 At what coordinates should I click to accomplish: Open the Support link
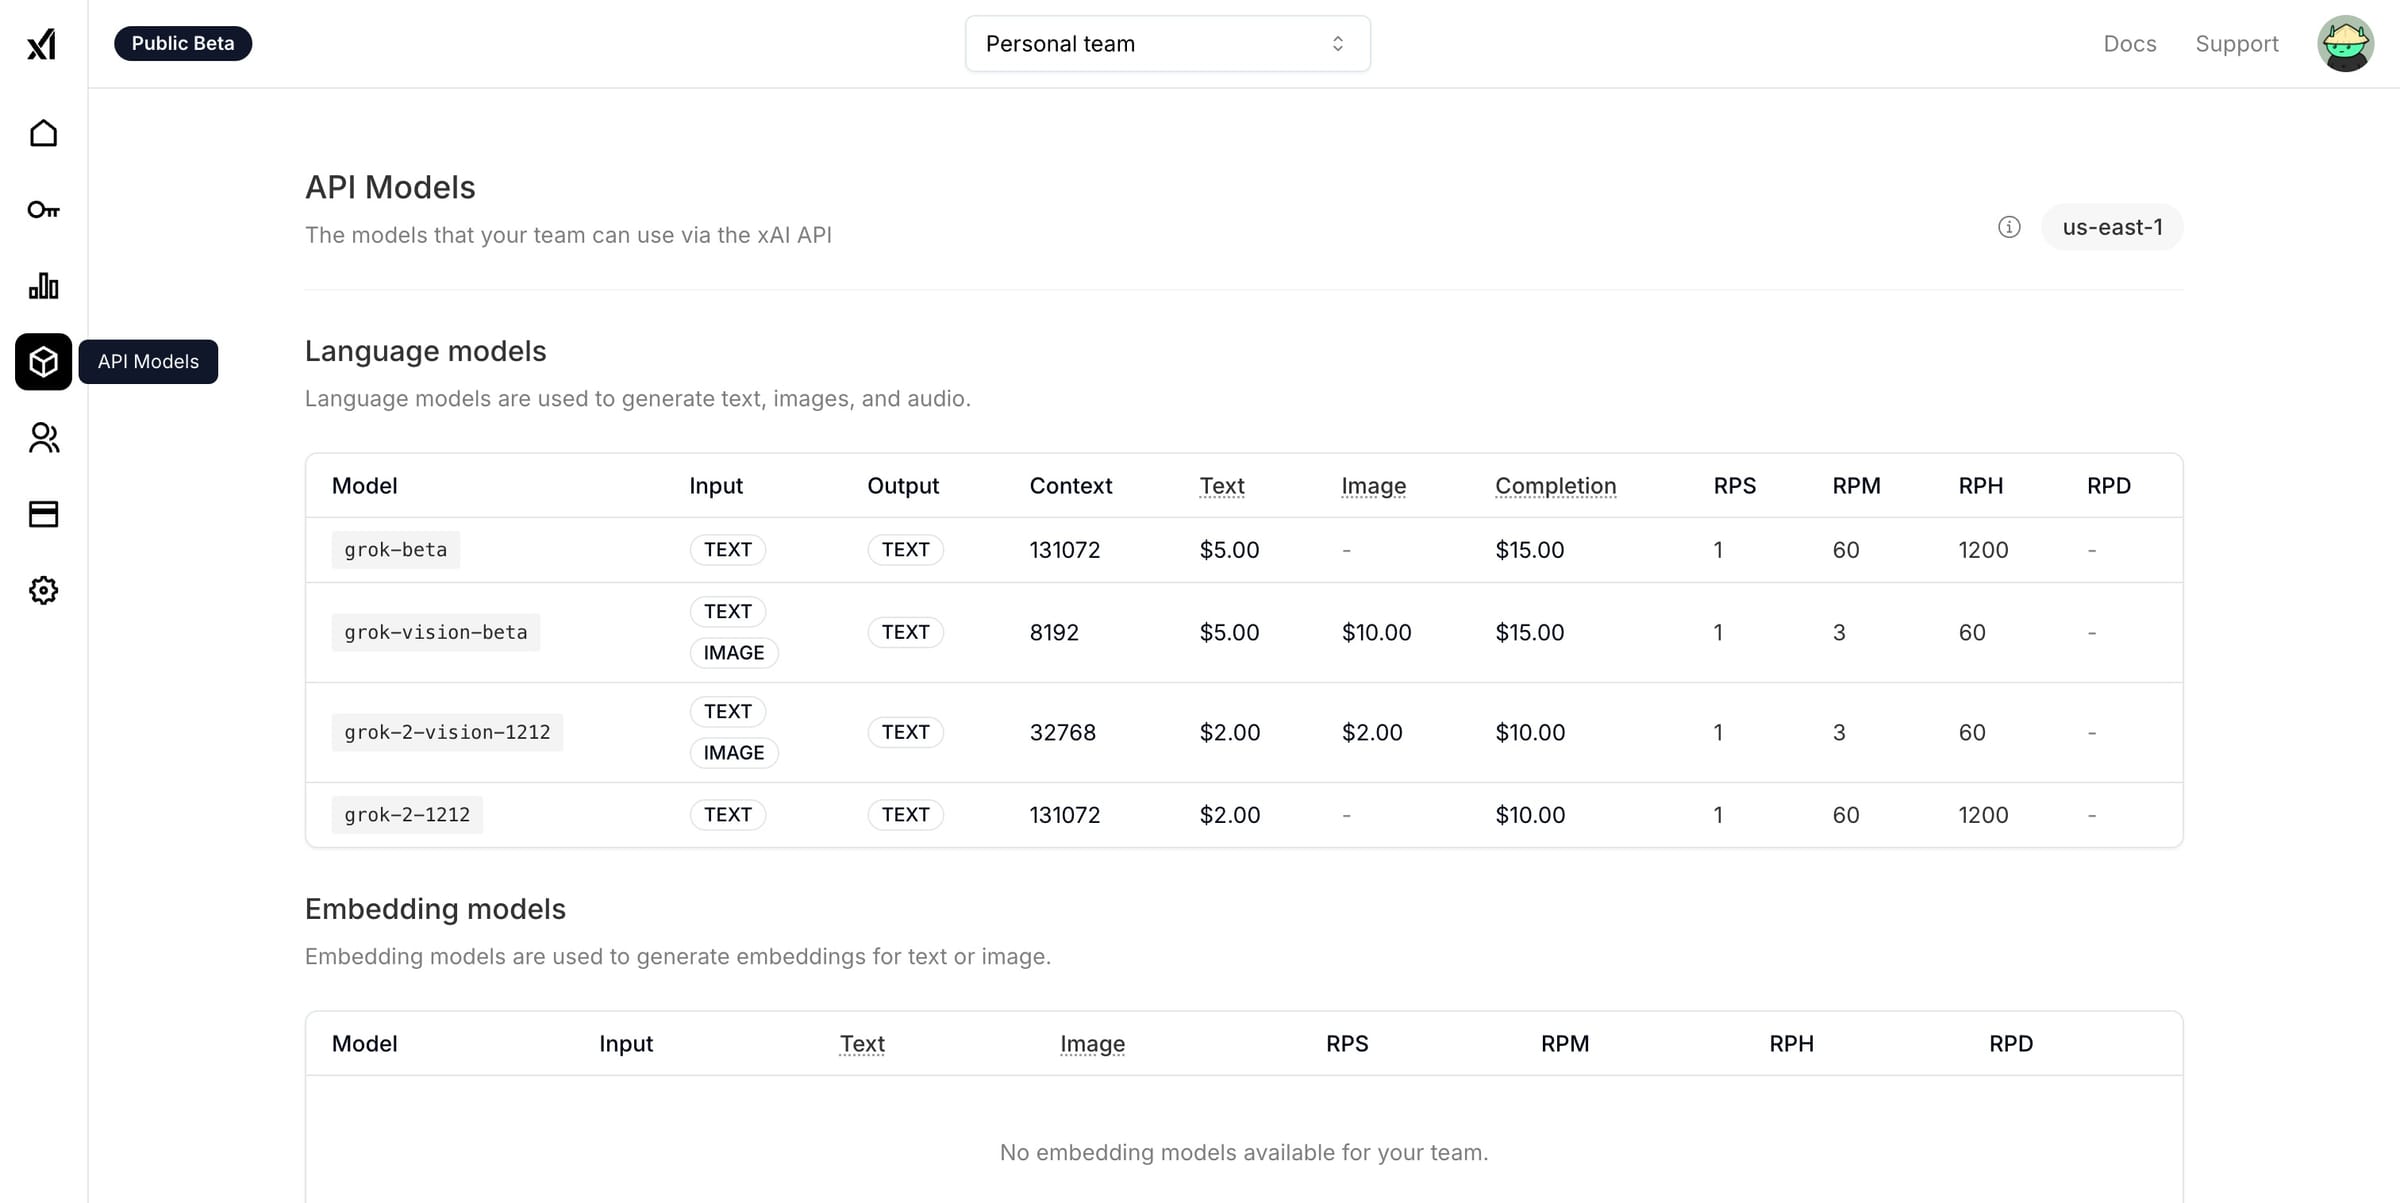click(x=2236, y=44)
